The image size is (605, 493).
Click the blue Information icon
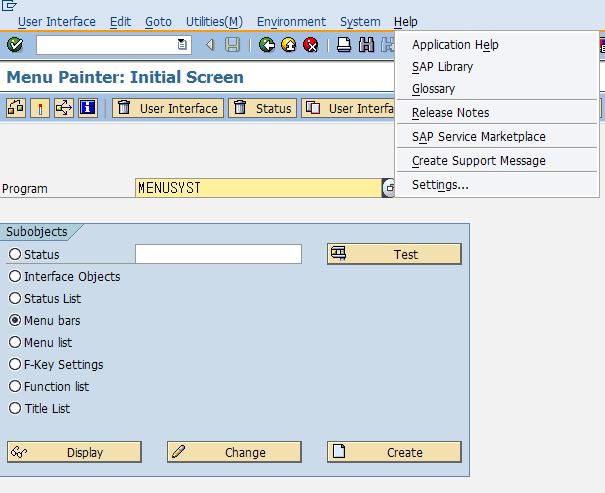coord(88,108)
